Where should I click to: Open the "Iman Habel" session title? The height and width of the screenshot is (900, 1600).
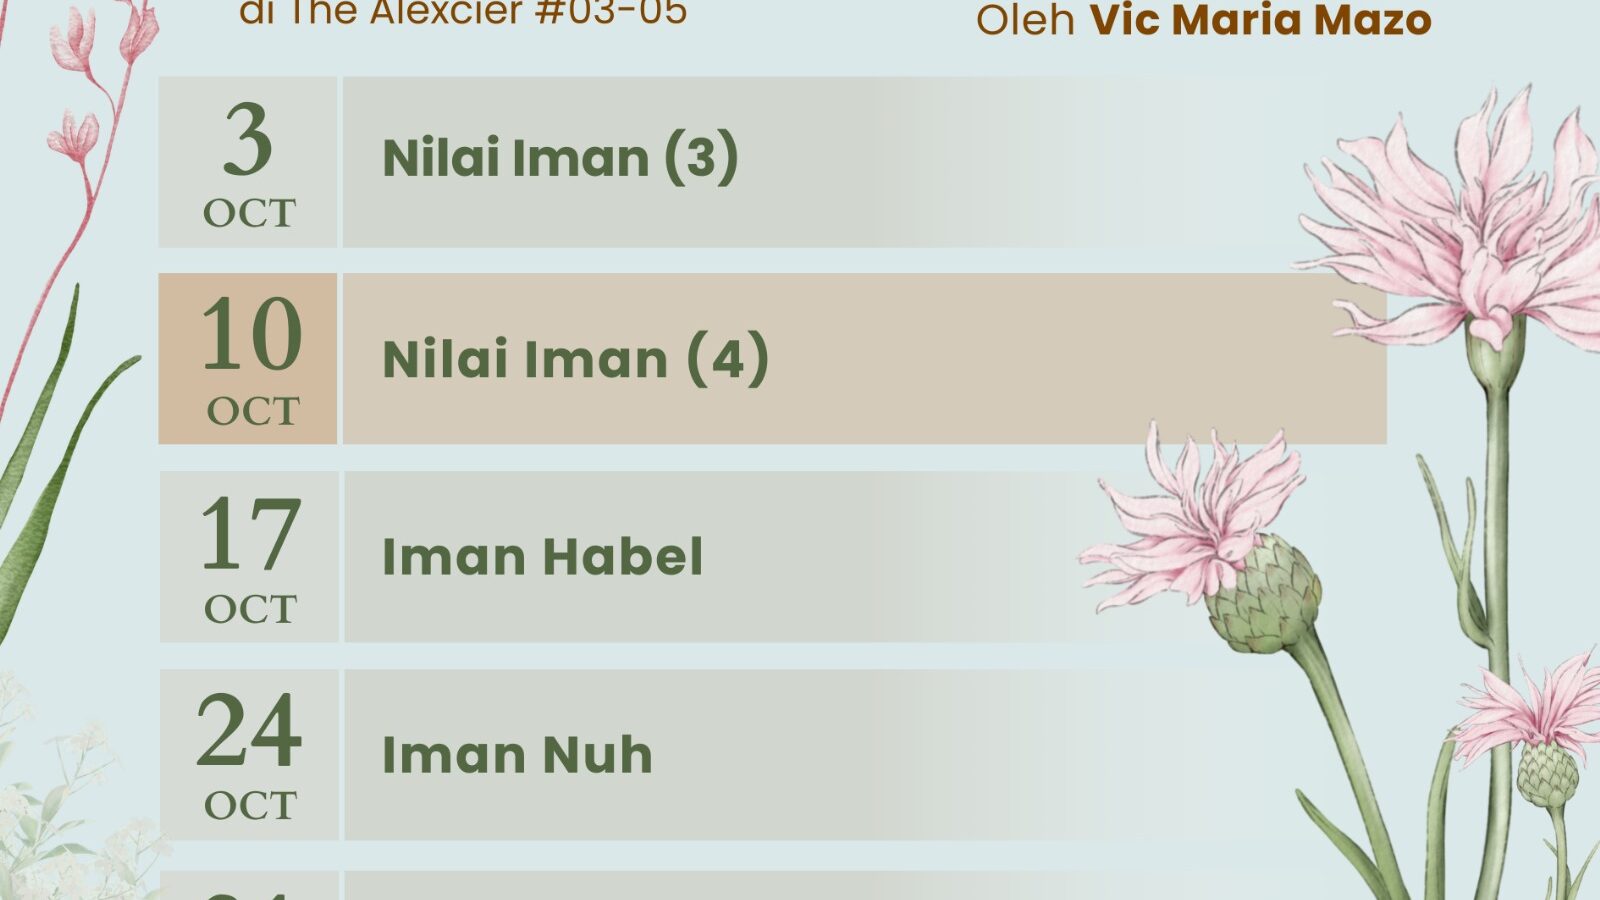(543, 557)
